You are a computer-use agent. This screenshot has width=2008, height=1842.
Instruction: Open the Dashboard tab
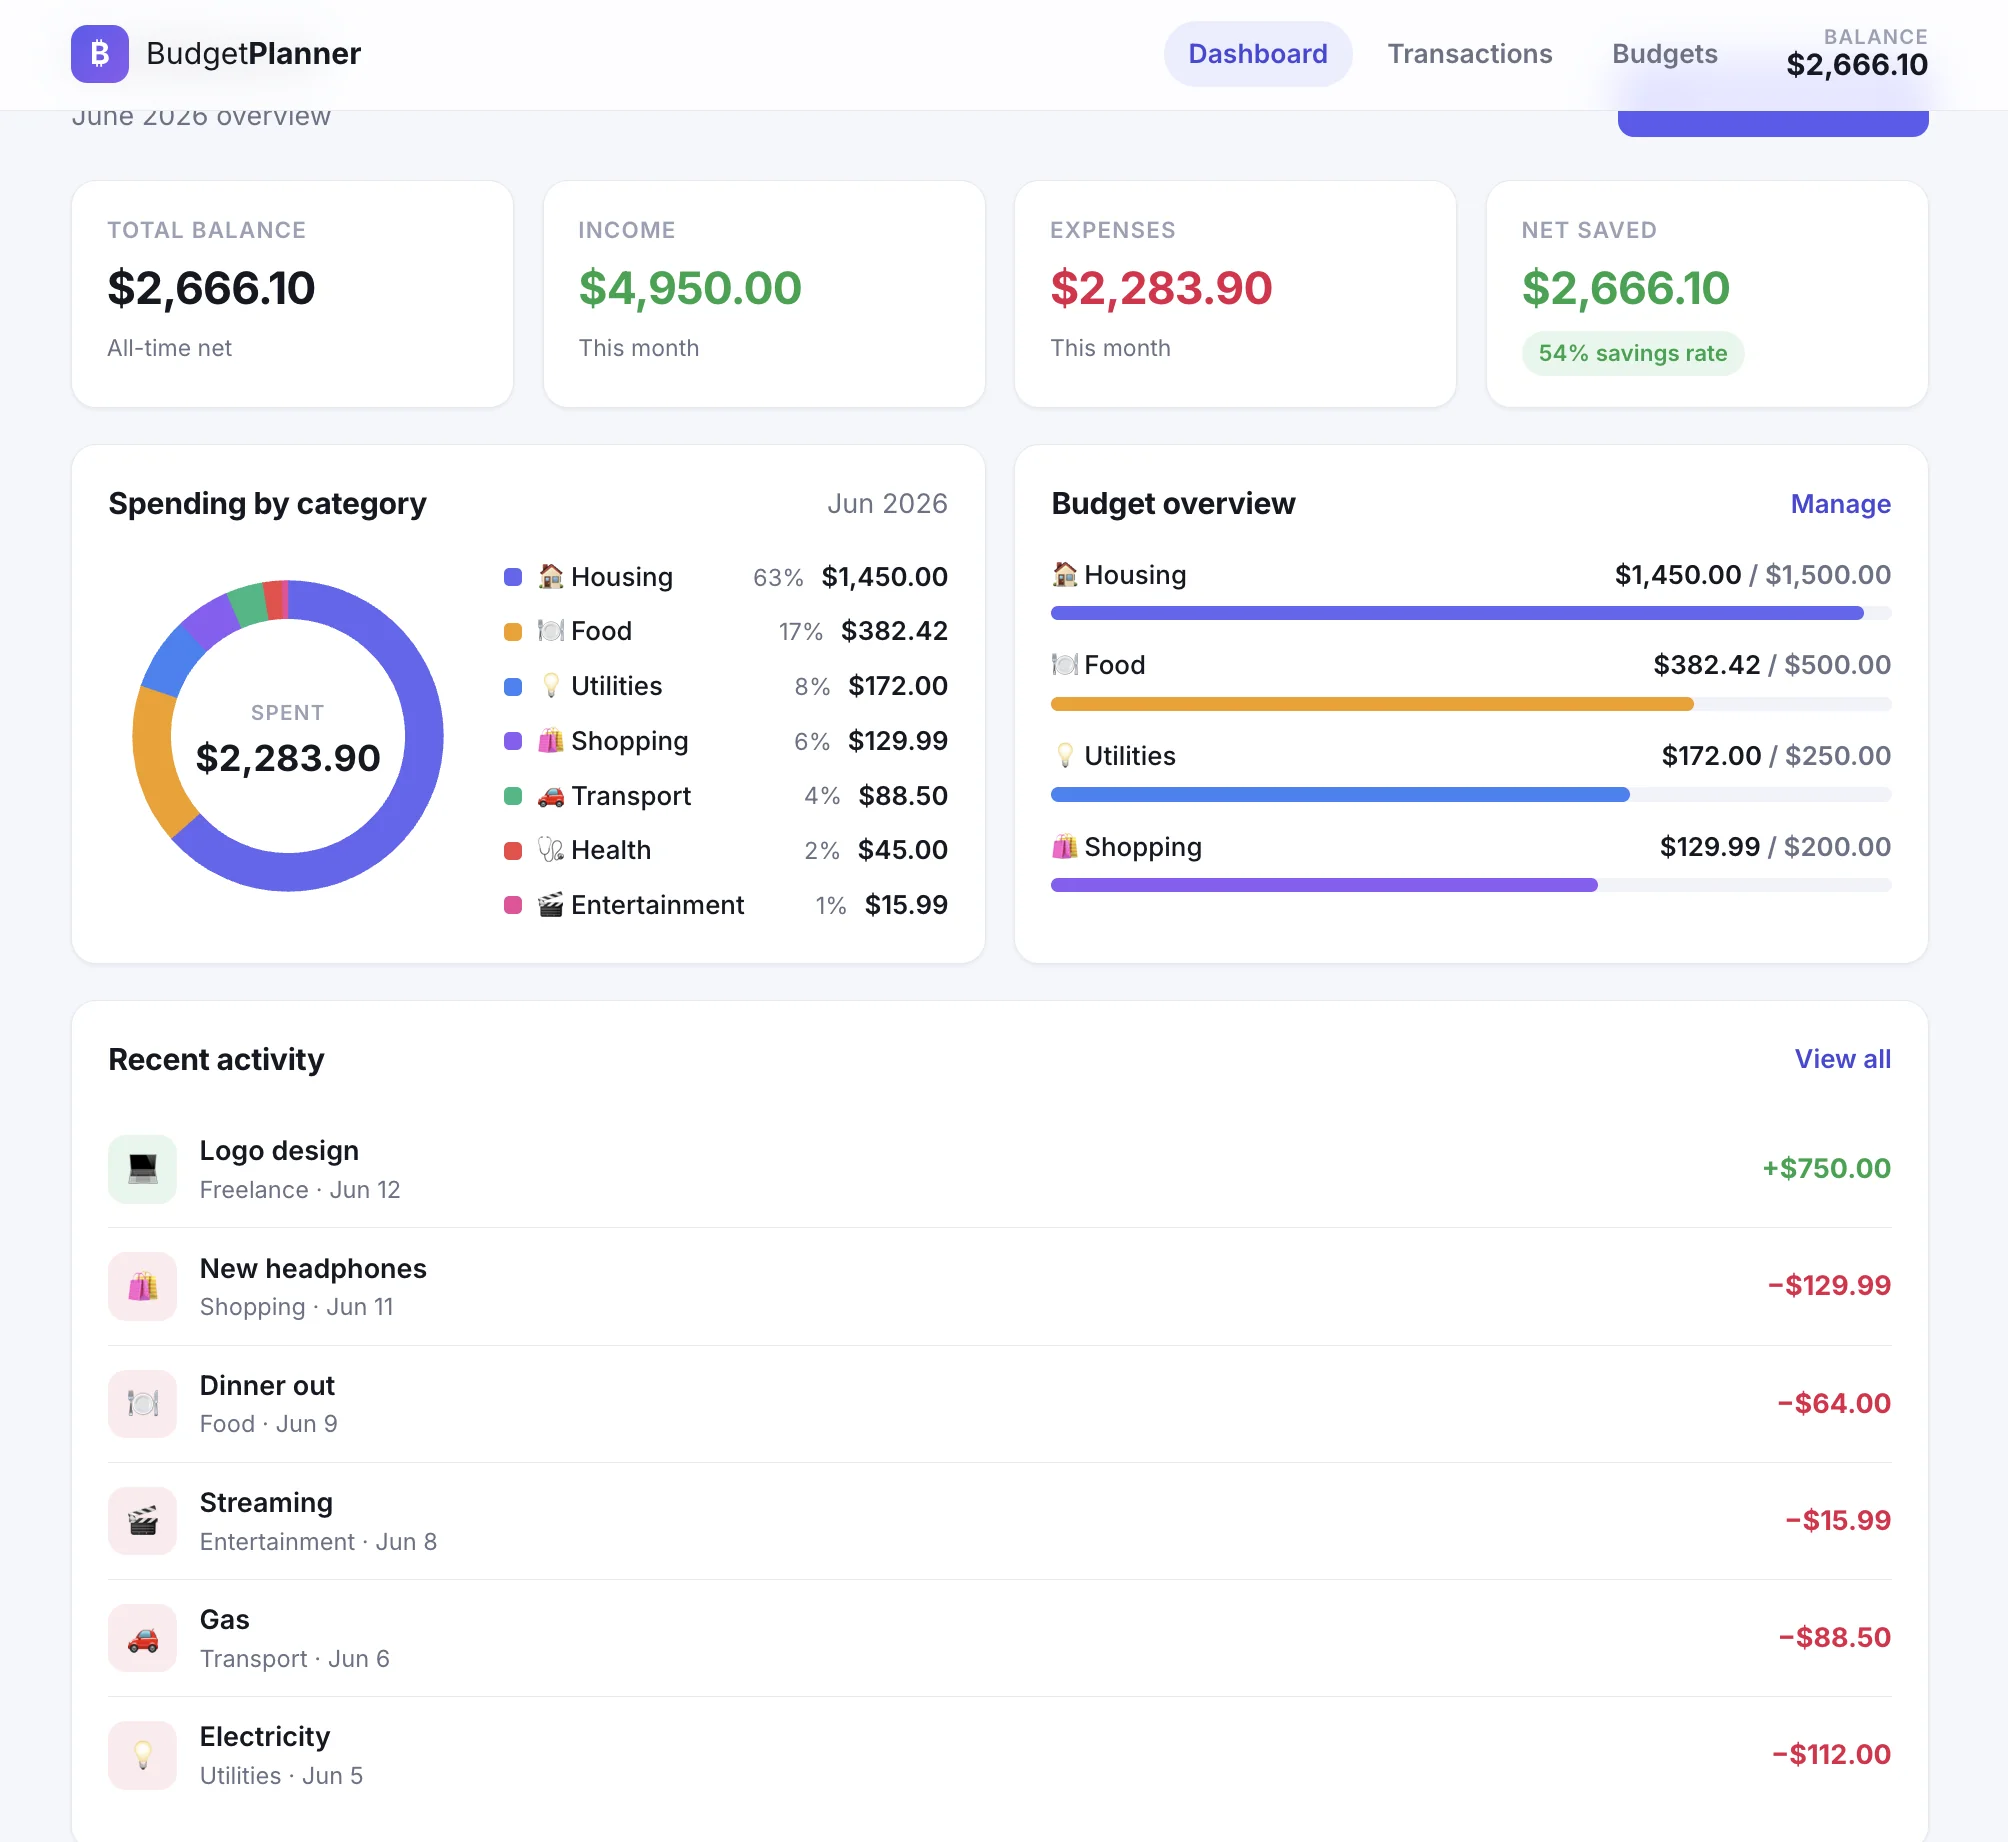1258,54
